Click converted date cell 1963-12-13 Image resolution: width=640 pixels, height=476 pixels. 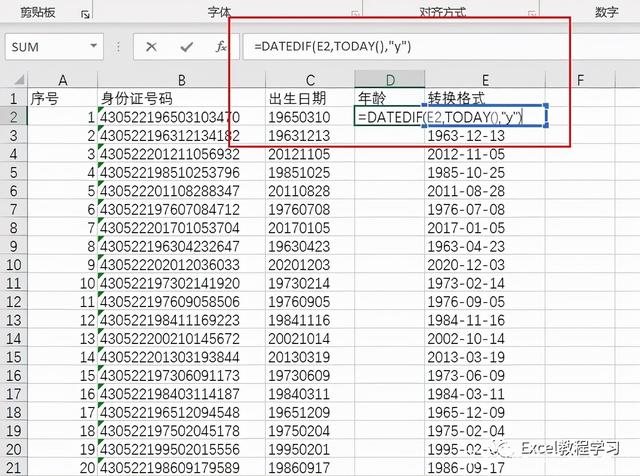click(x=485, y=136)
